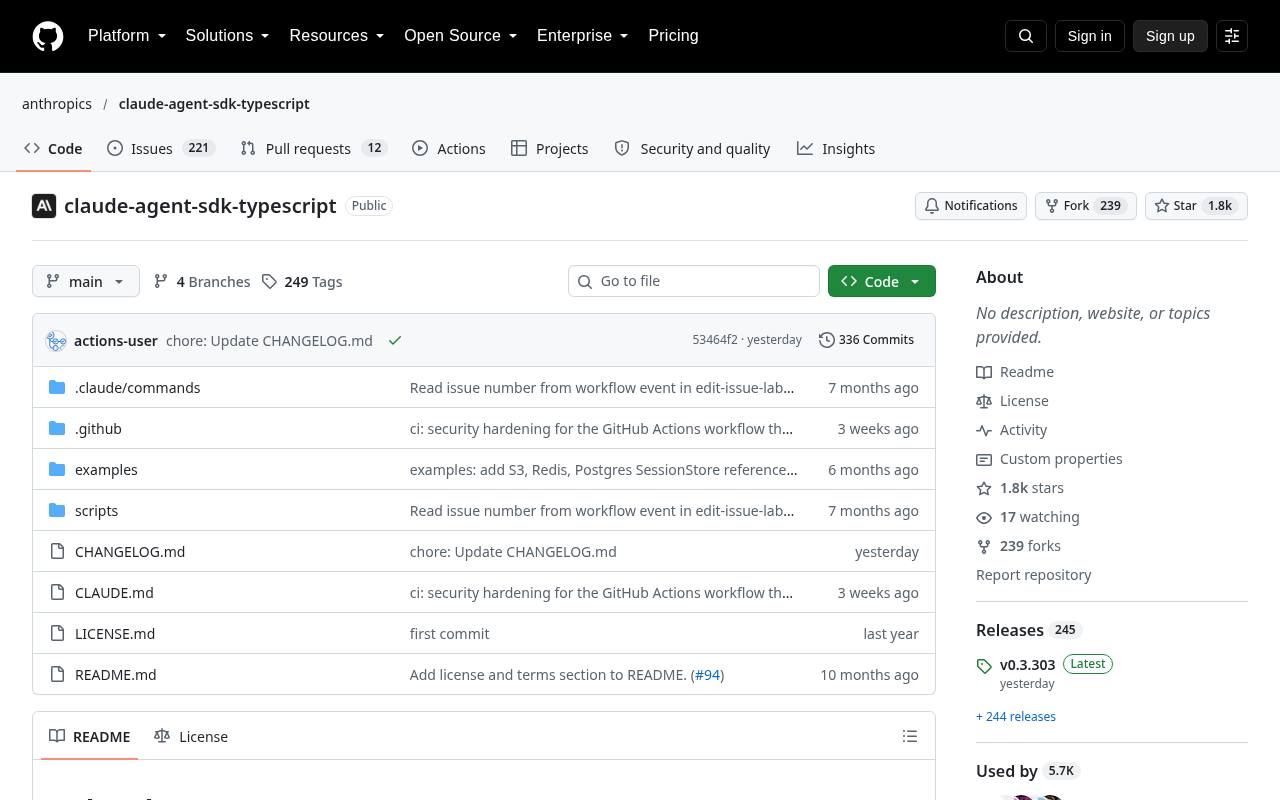1280x800 pixels.
Task: Switch to the Issues tab
Action: pyautogui.click(x=160, y=148)
